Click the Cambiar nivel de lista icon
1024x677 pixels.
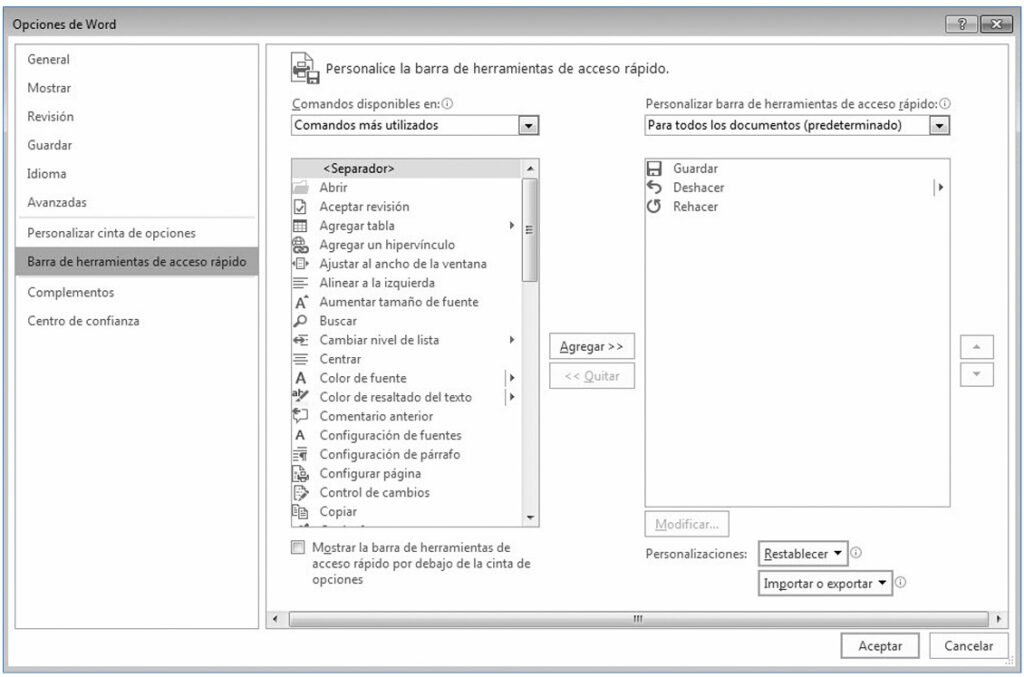pyautogui.click(x=300, y=340)
